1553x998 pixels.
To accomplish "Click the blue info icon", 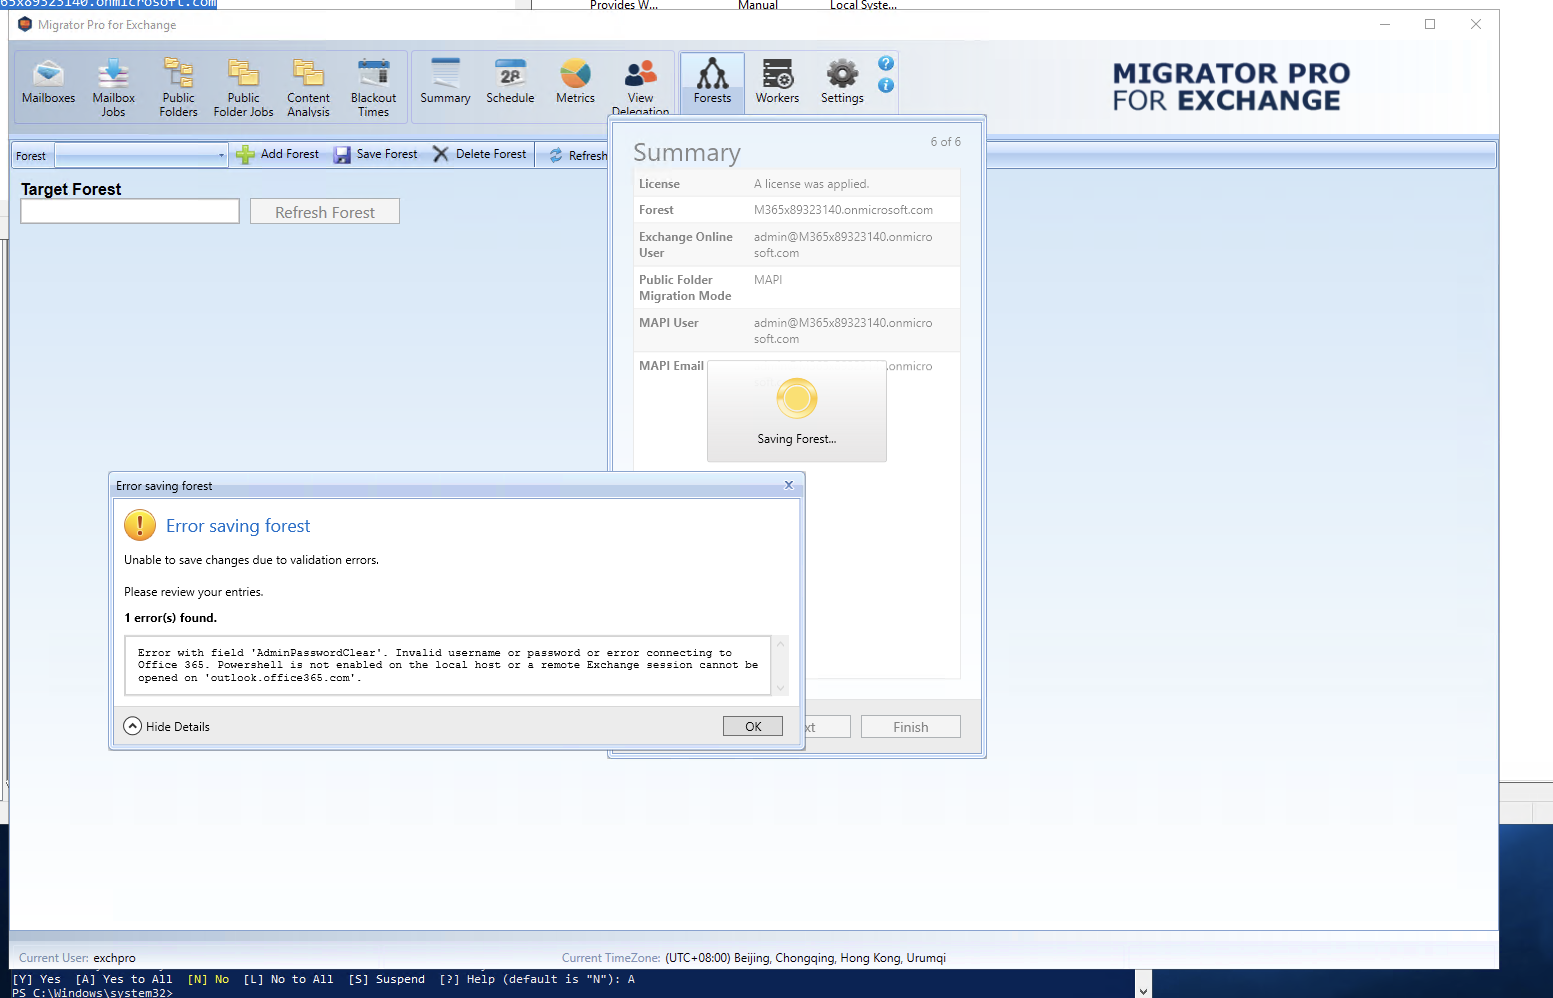I will coord(886,85).
